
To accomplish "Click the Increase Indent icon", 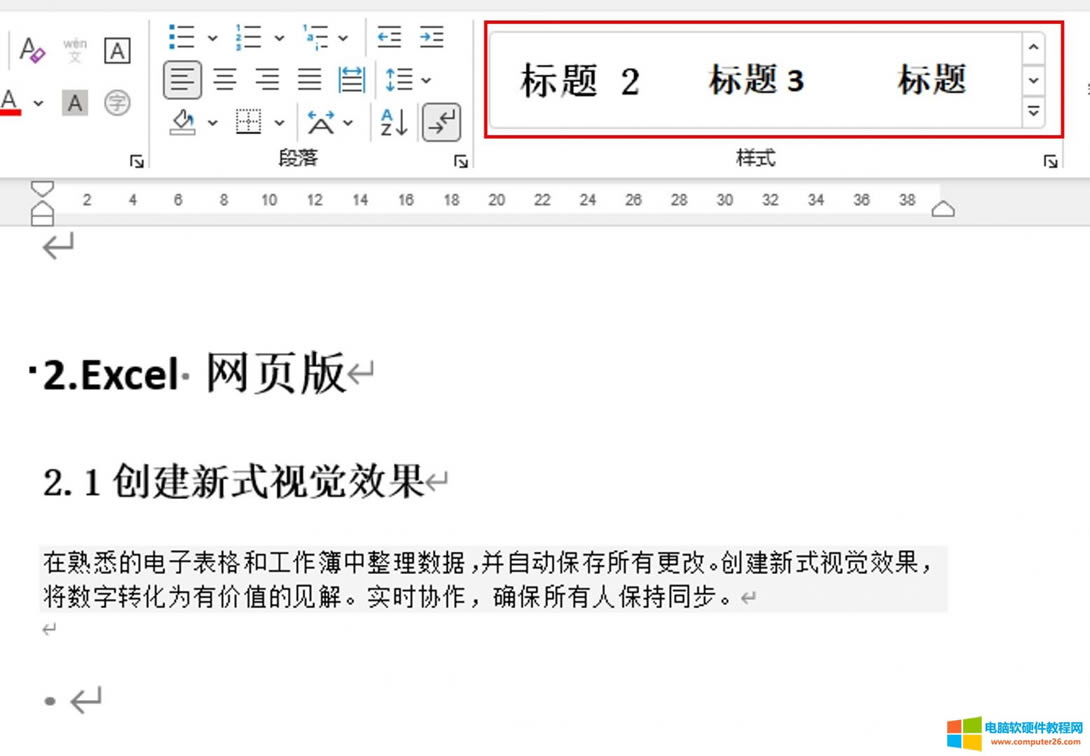I will pos(432,38).
